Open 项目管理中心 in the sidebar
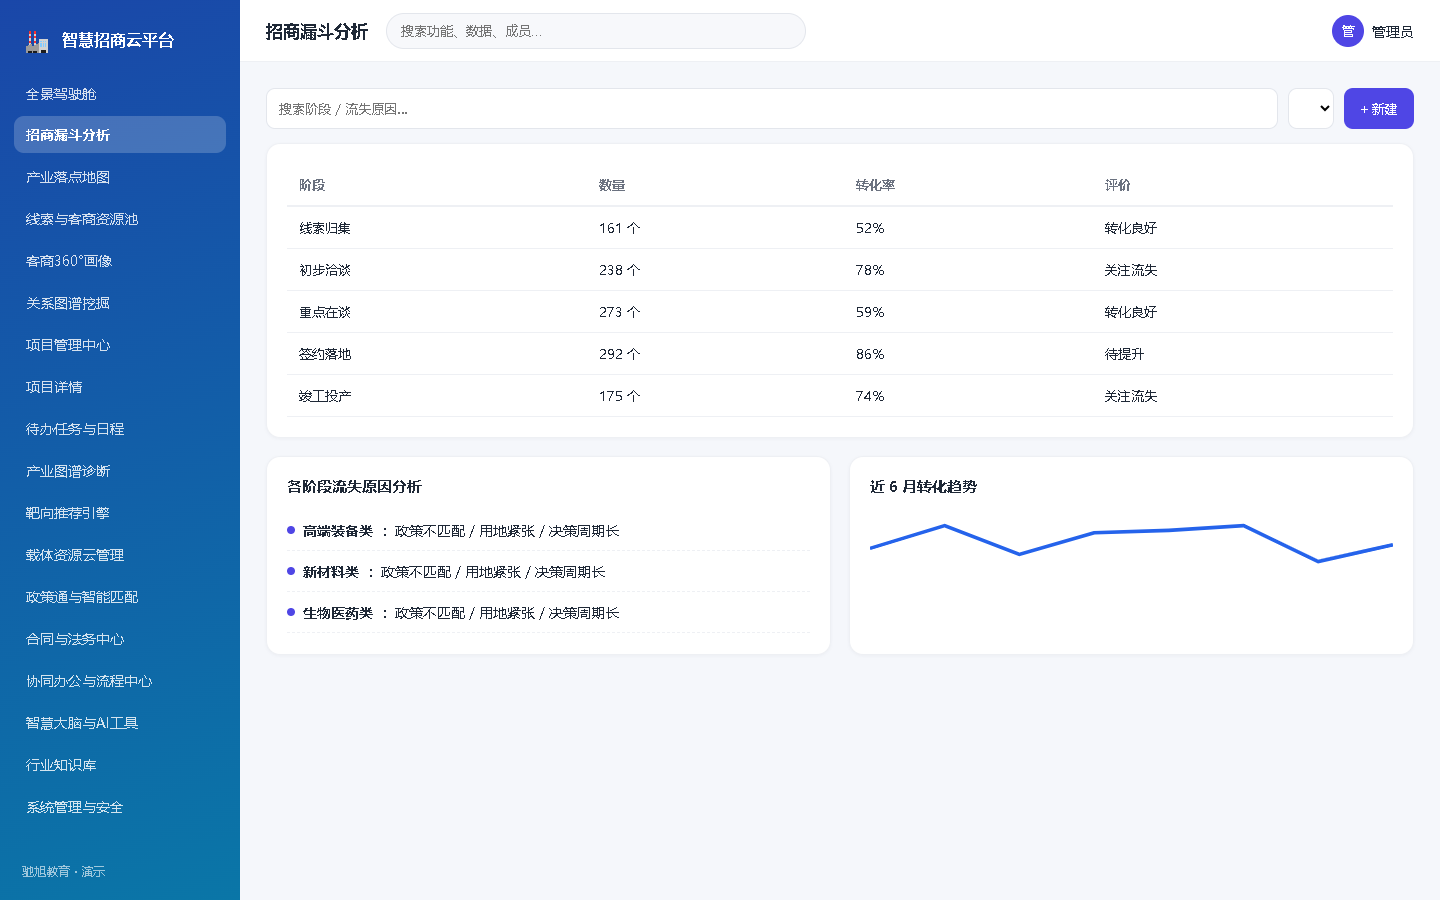The image size is (1440, 900). pos(120,345)
